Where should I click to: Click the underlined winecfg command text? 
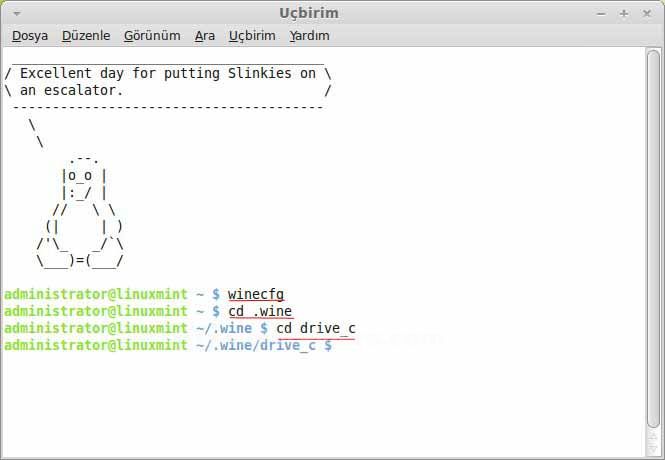256,294
